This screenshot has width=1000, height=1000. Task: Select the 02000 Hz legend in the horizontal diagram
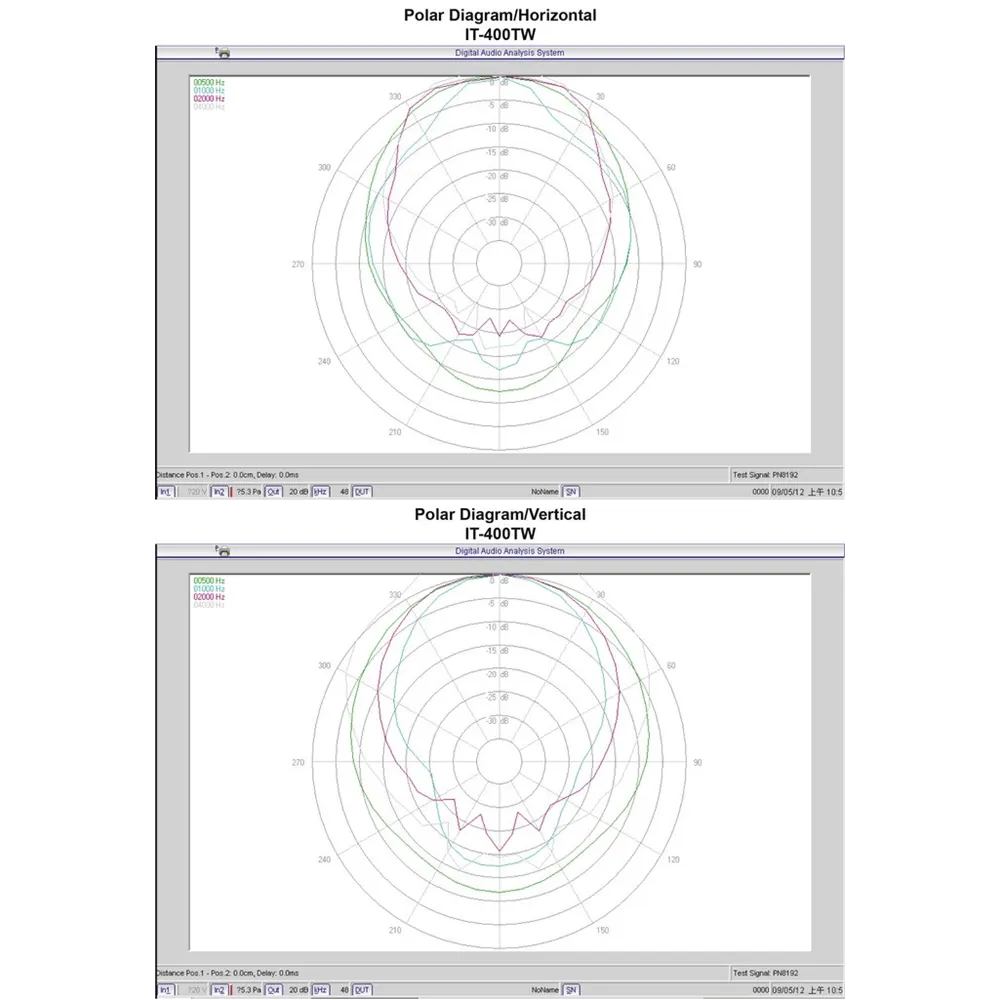point(209,98)
